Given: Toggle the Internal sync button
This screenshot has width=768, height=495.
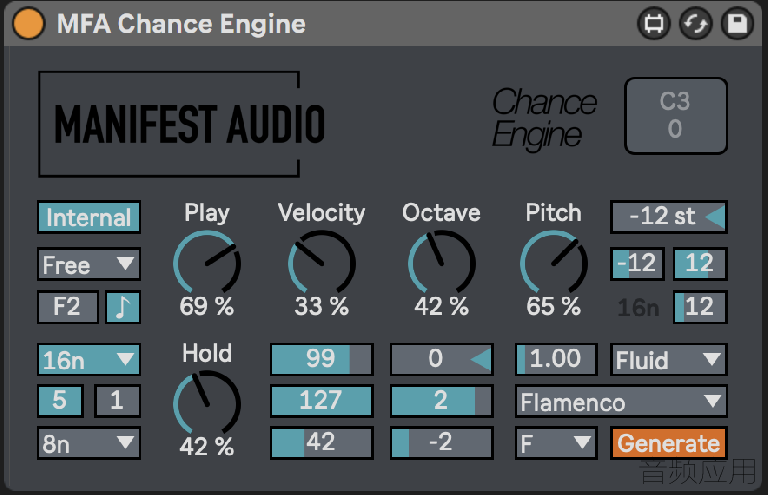Looking at the screenshot, I should coord(89,217).
